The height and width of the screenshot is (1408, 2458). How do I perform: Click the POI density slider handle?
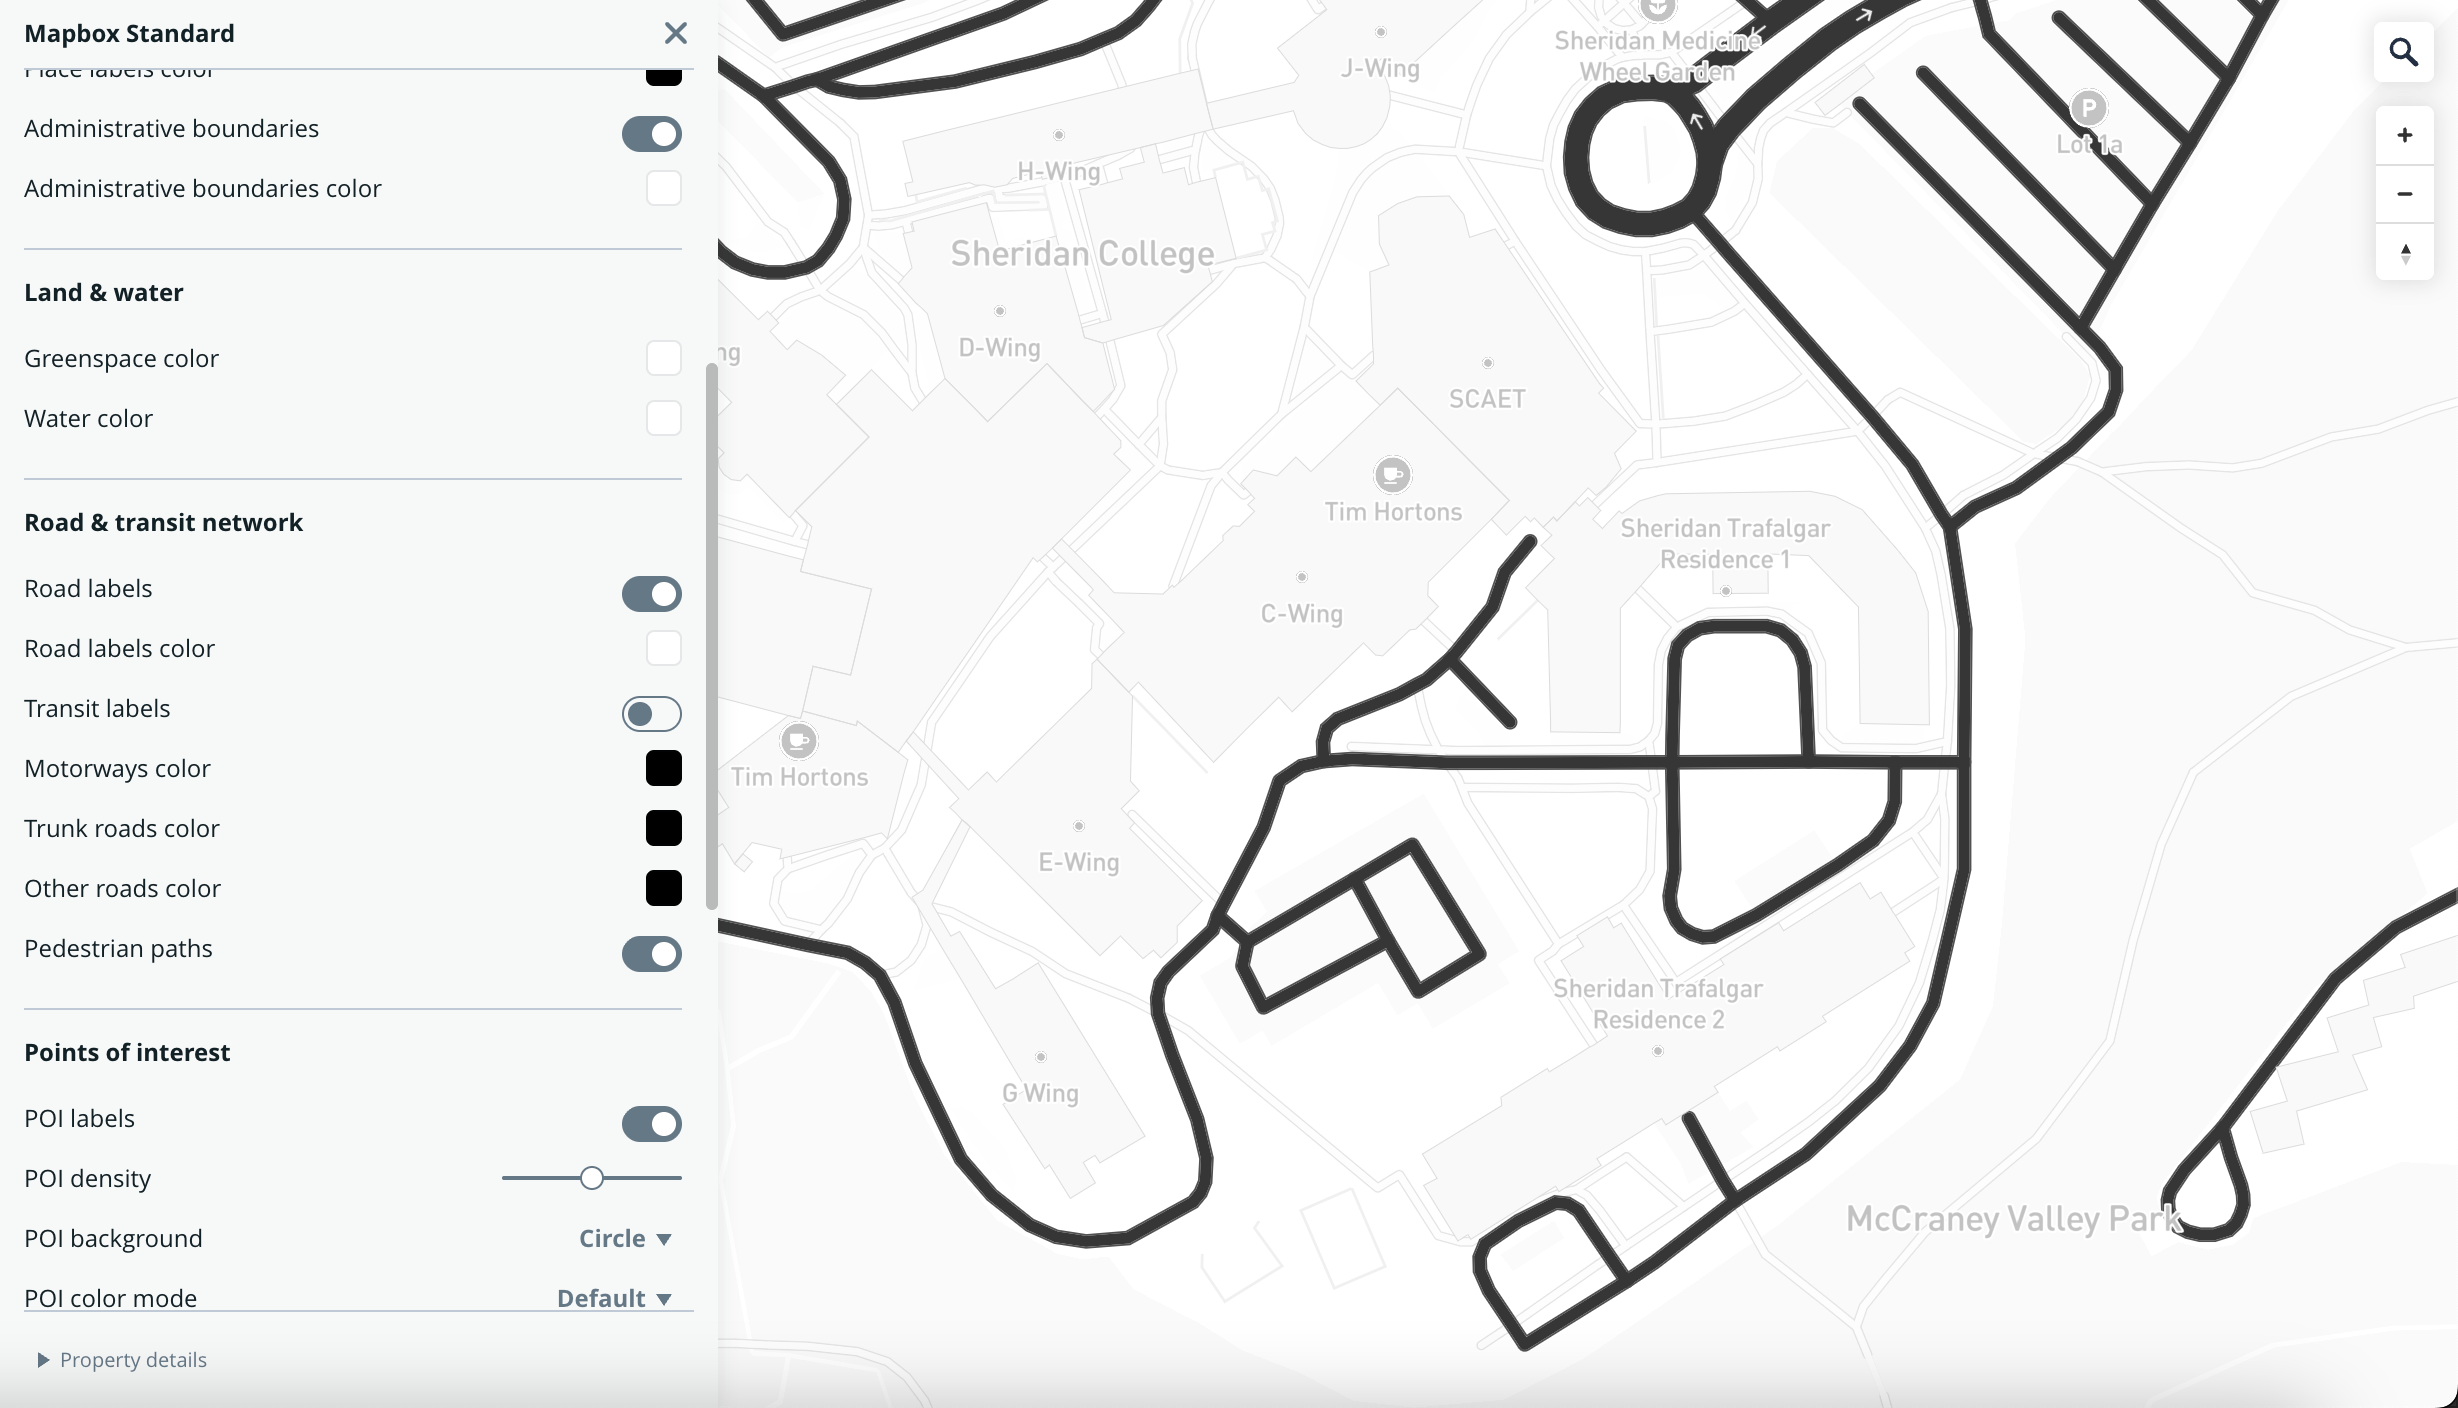click(x=591, y=1178)
